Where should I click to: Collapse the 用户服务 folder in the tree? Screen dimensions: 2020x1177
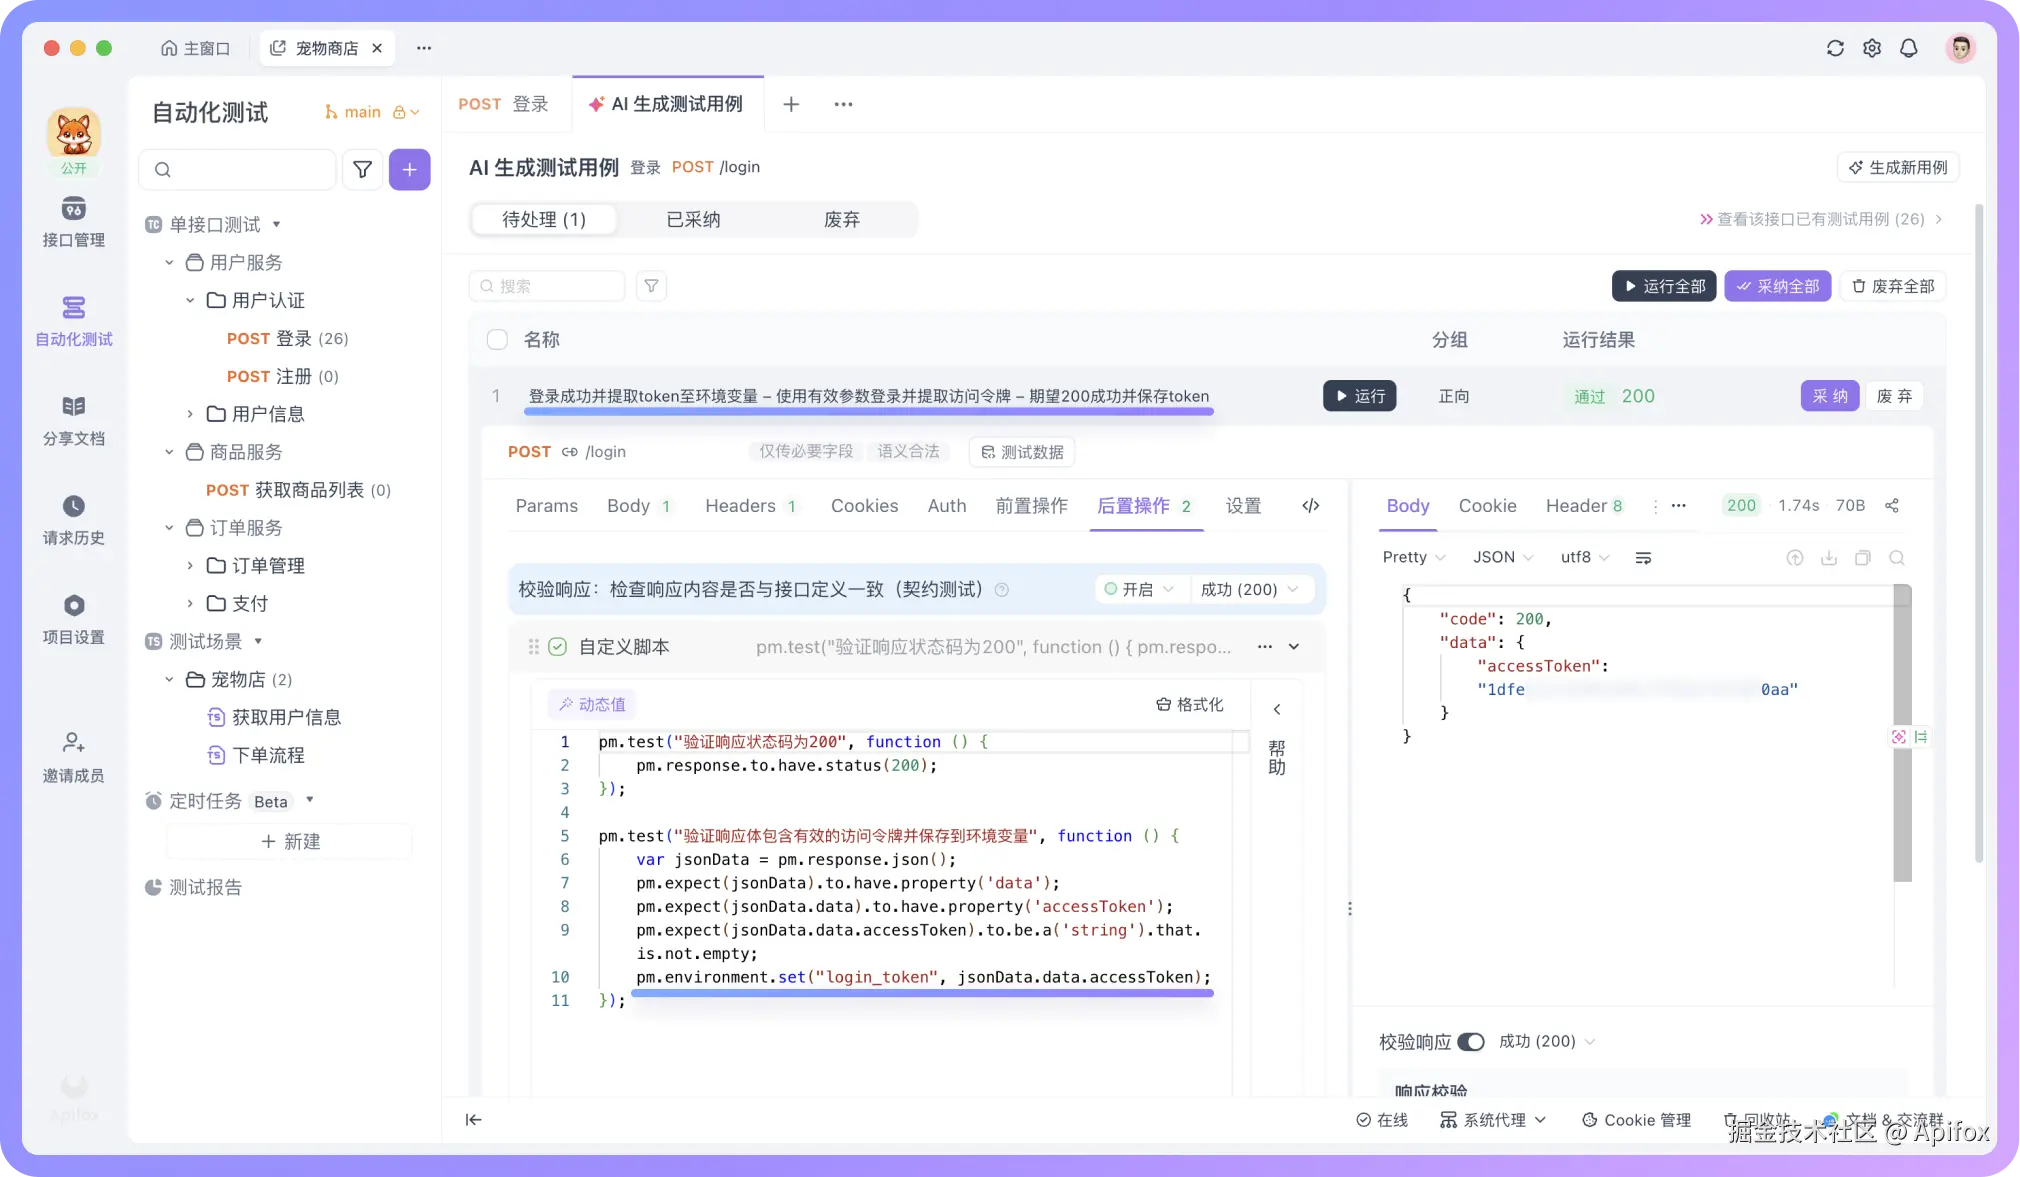pyautogui.click(x=169, y=262)
